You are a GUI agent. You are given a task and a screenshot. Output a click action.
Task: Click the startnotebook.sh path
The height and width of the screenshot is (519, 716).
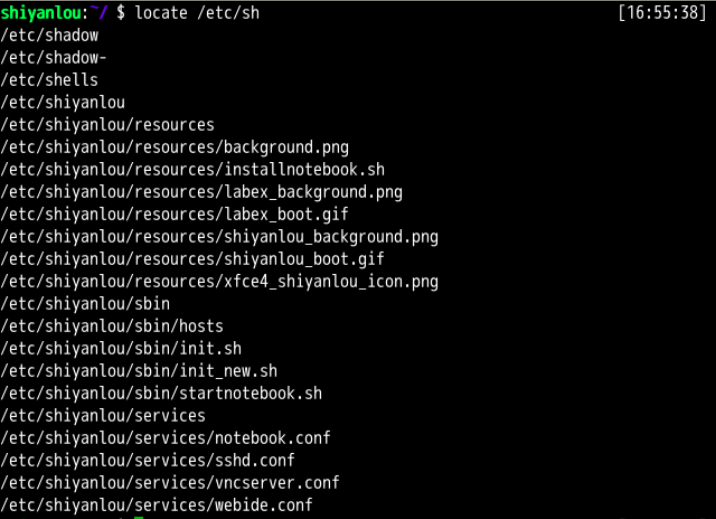(161, 393)
